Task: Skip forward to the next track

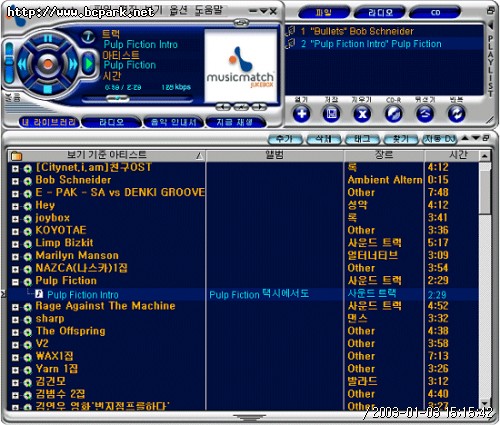Action: [x=73, y=64]
